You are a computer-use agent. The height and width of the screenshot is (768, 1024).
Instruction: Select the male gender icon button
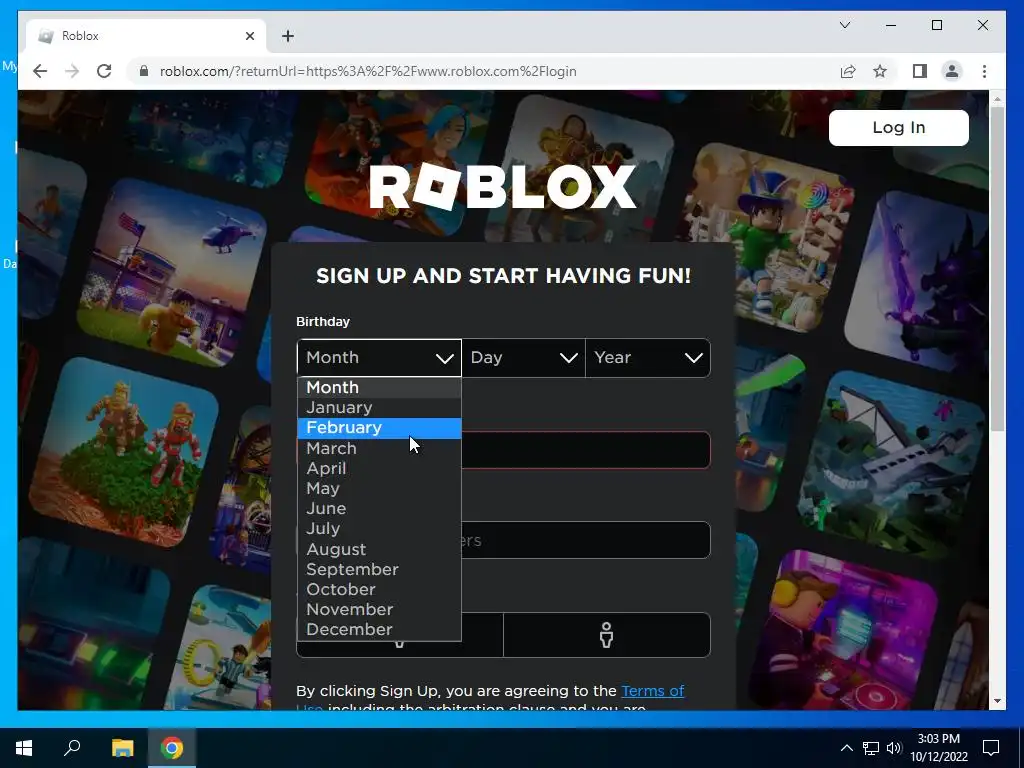coord(607,635)
